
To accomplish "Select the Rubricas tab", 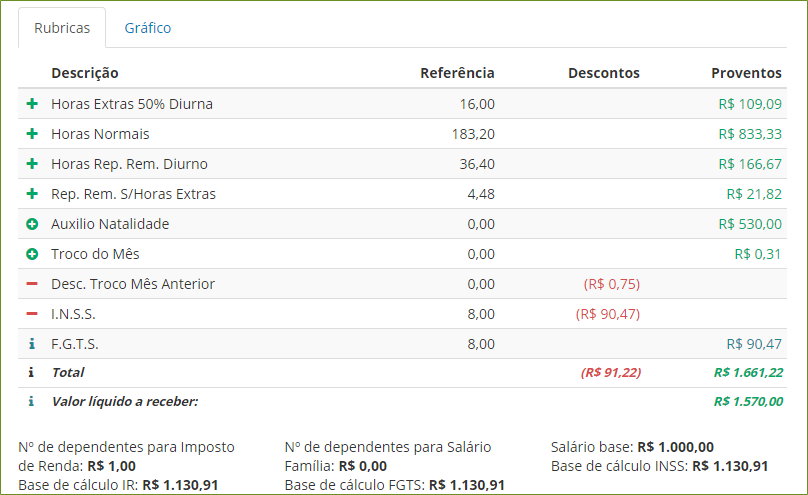I will pyautogui.click(x=62, y=28).
